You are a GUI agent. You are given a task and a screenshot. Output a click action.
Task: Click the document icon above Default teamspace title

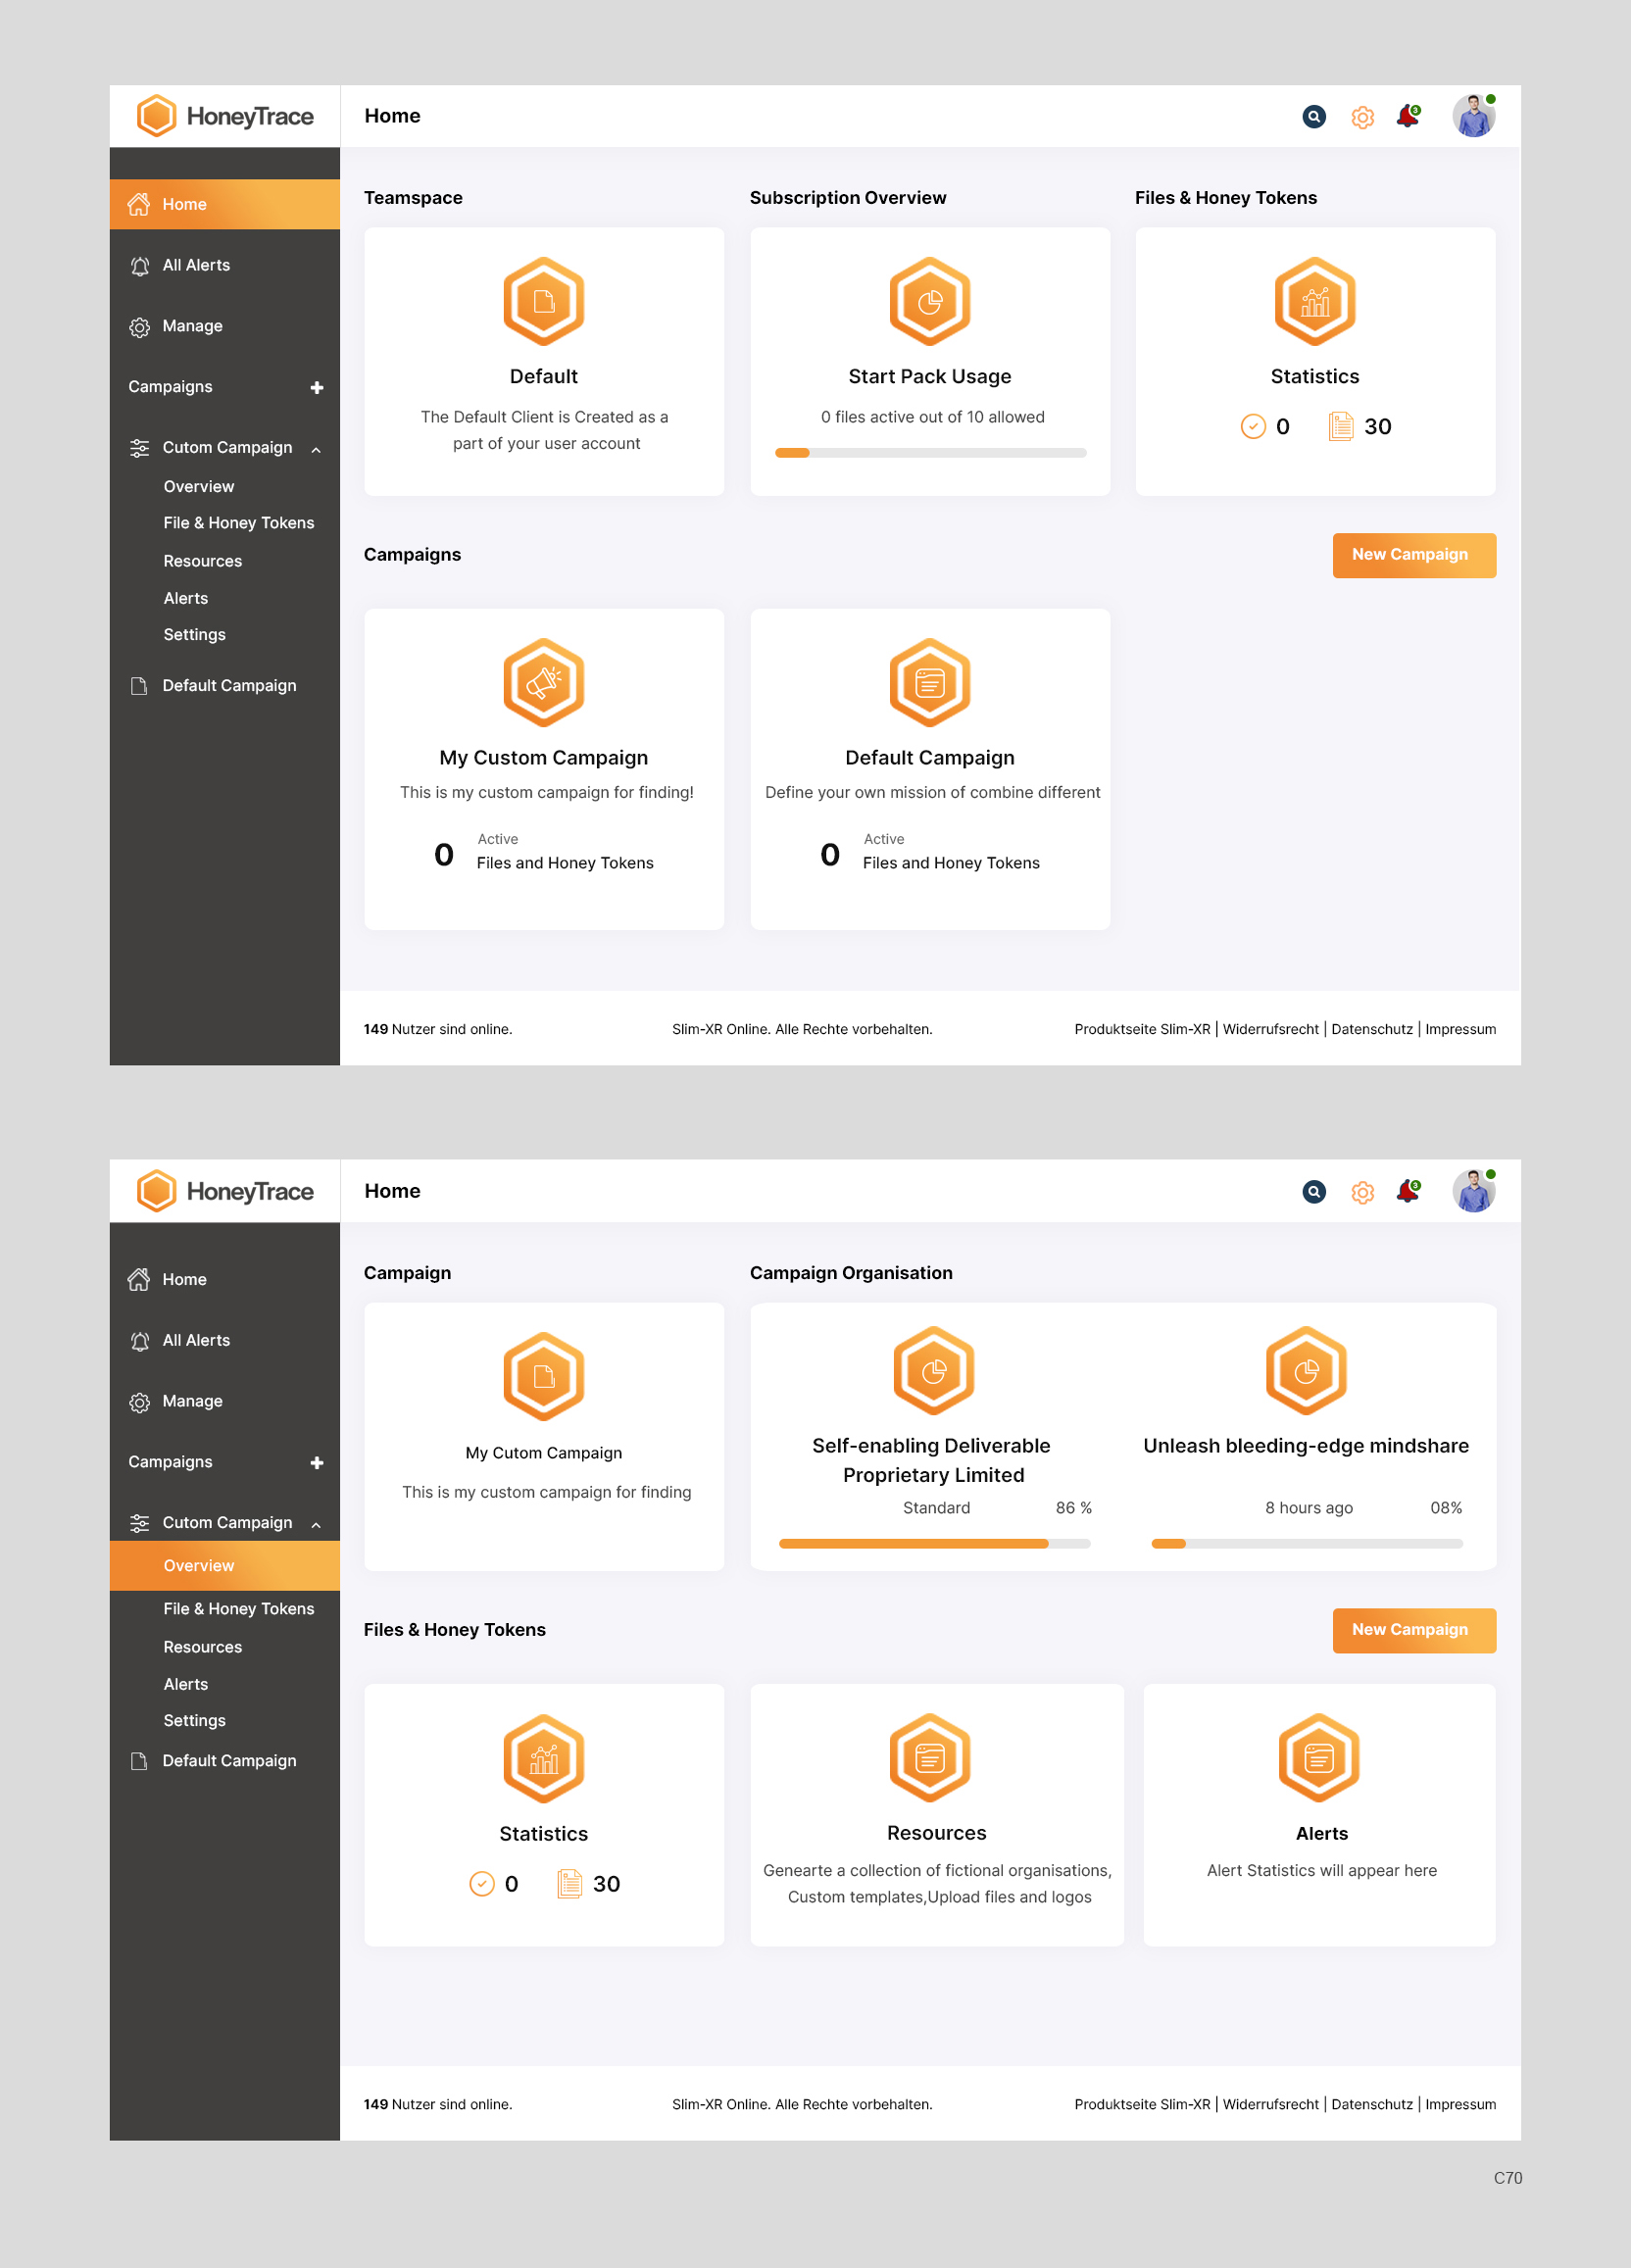pos(543,301)
